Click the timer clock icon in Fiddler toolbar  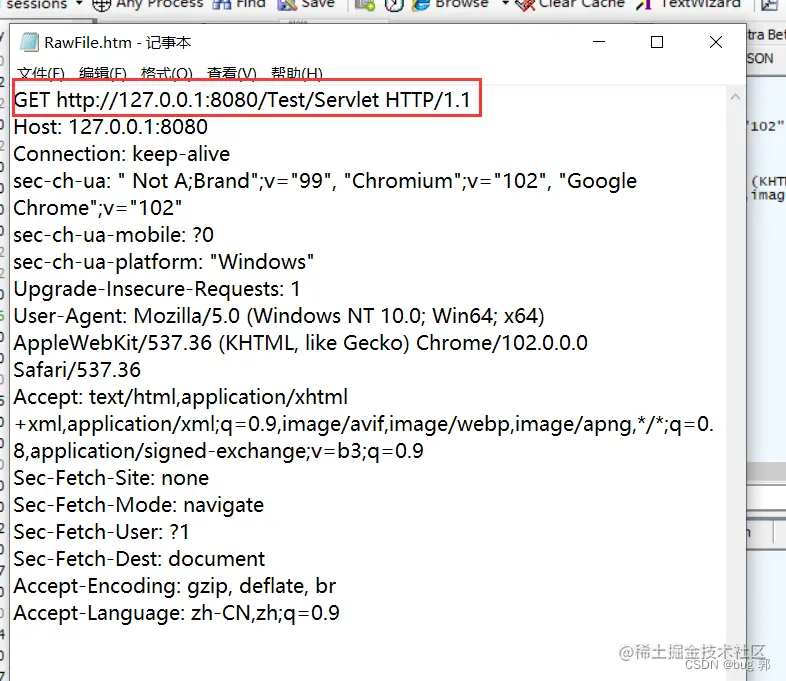395,5
